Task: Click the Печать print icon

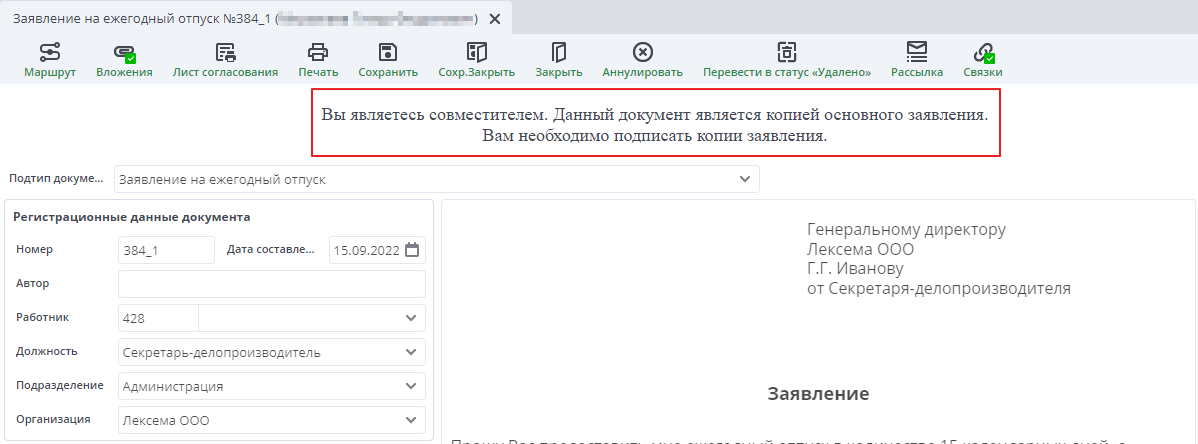Action: 318,60
